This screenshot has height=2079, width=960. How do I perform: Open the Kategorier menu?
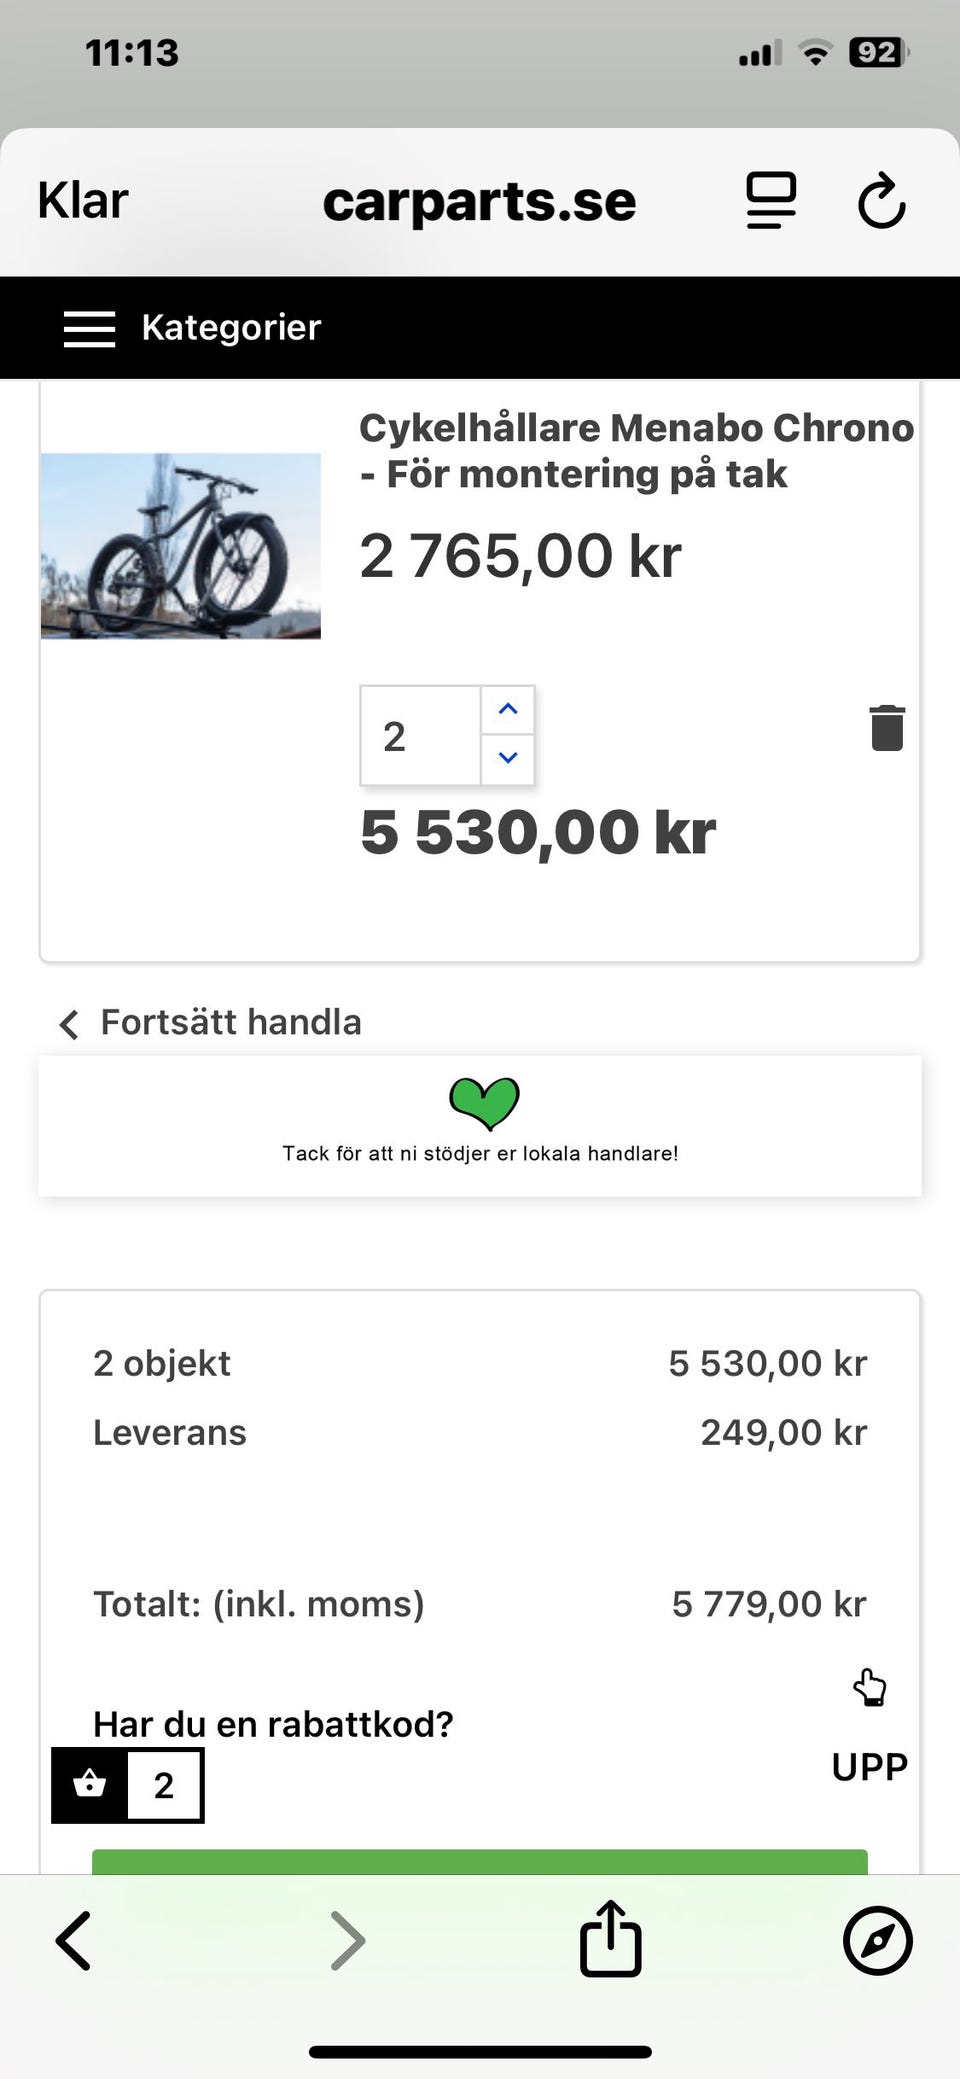[x=231, y=328]
